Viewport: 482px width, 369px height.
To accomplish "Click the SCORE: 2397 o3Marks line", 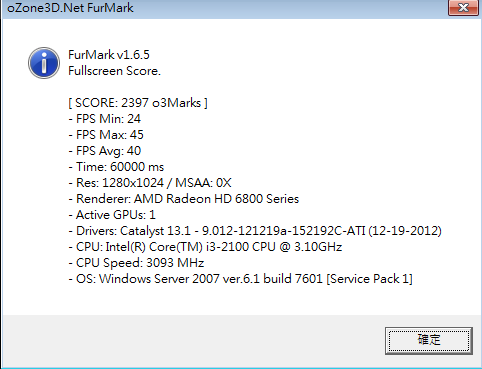I will click(138, 103).
